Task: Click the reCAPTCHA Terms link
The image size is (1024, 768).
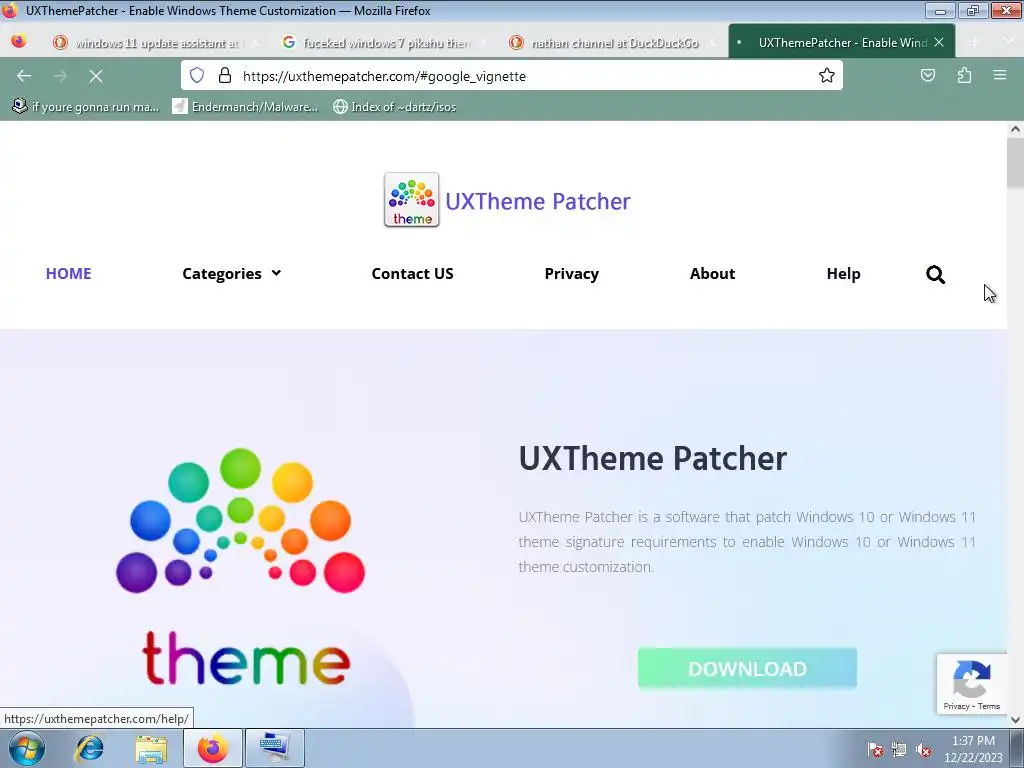Action: 989,706
